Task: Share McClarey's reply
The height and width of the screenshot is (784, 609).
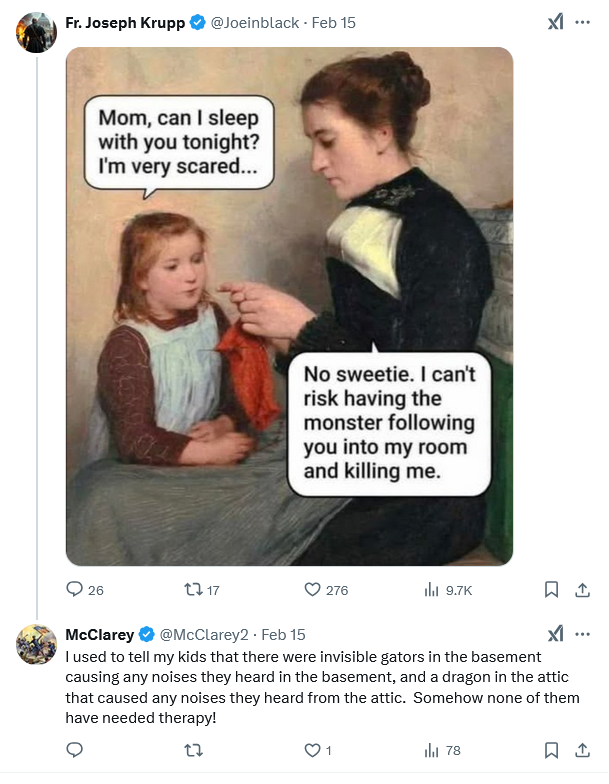Action: tap(581, 750)
